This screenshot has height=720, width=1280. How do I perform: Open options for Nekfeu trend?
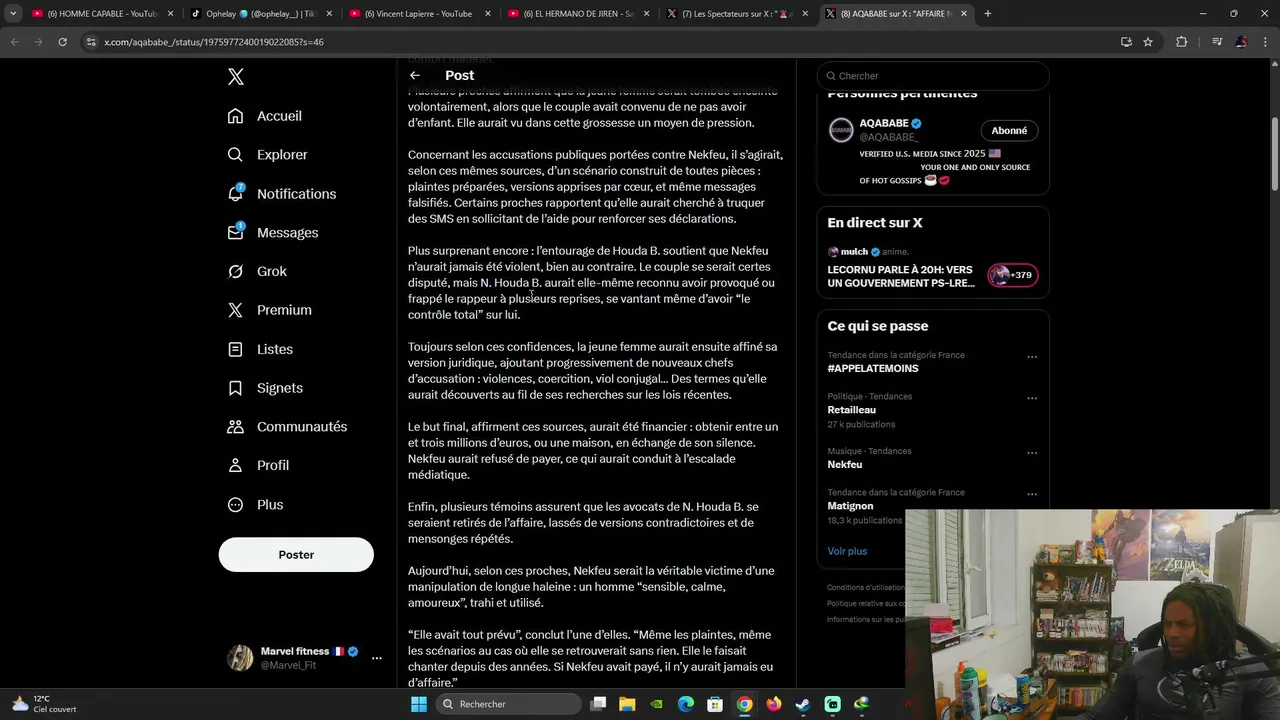1032,453
